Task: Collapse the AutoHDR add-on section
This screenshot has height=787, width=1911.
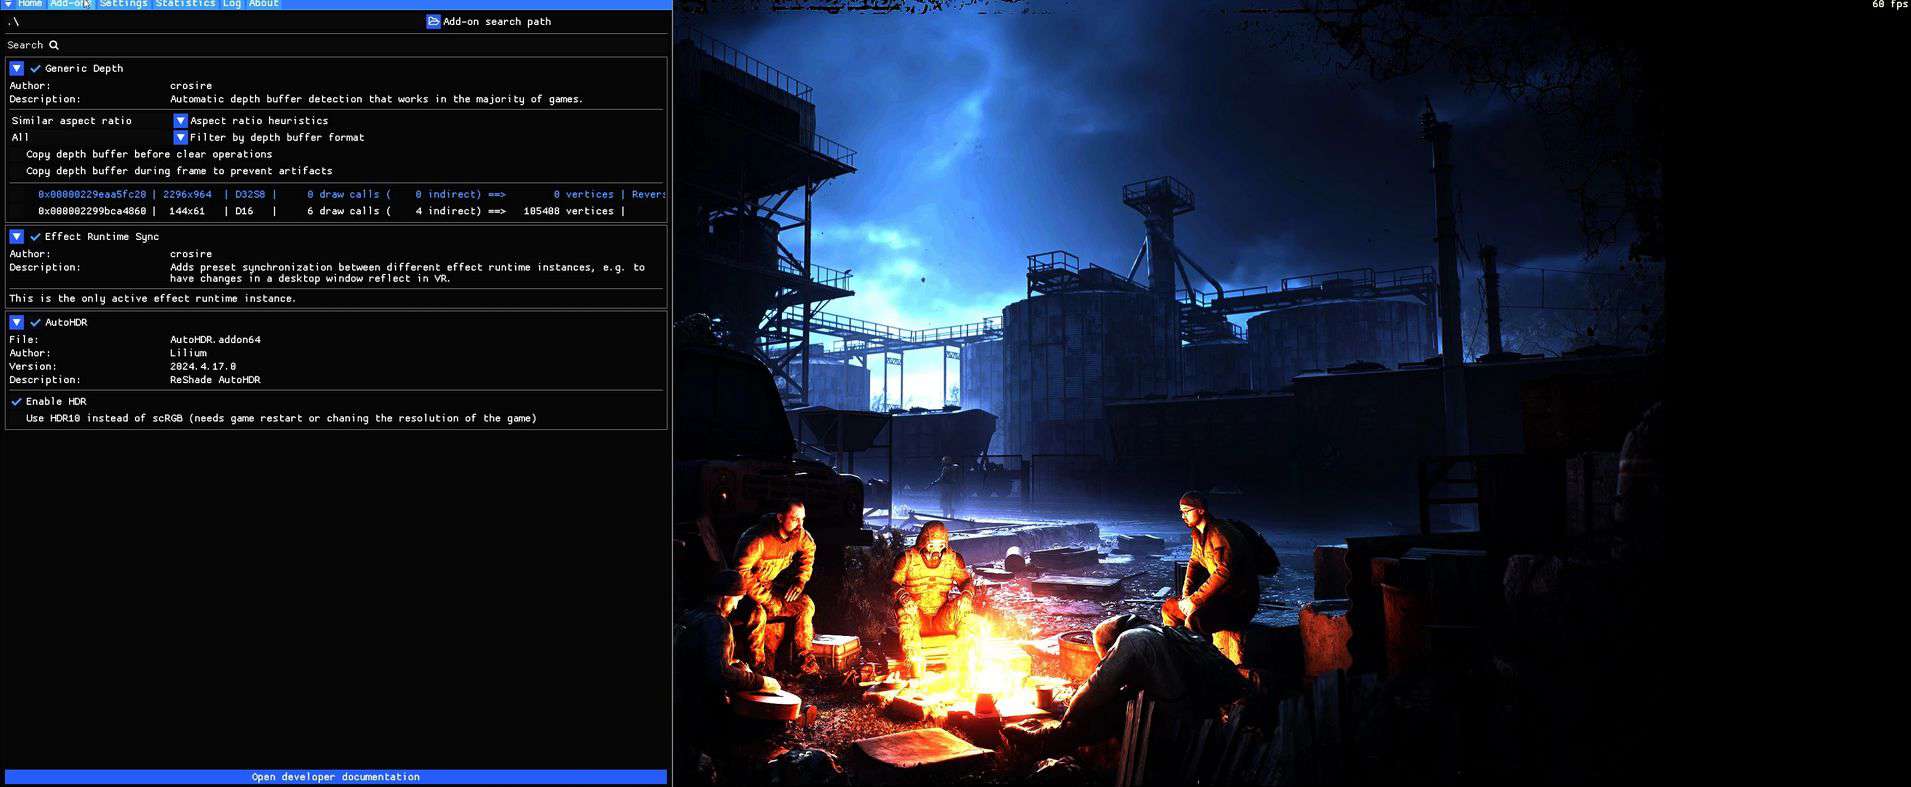Action: [x=17, y=323]
